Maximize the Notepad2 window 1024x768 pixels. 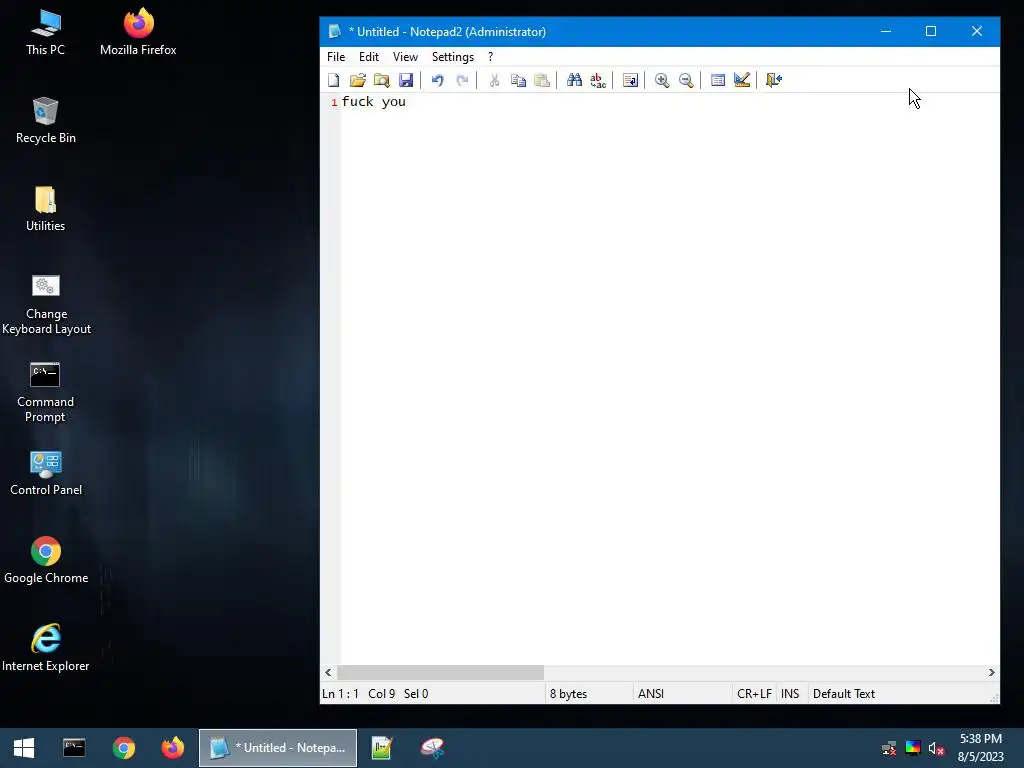click(x=931, y=31)
